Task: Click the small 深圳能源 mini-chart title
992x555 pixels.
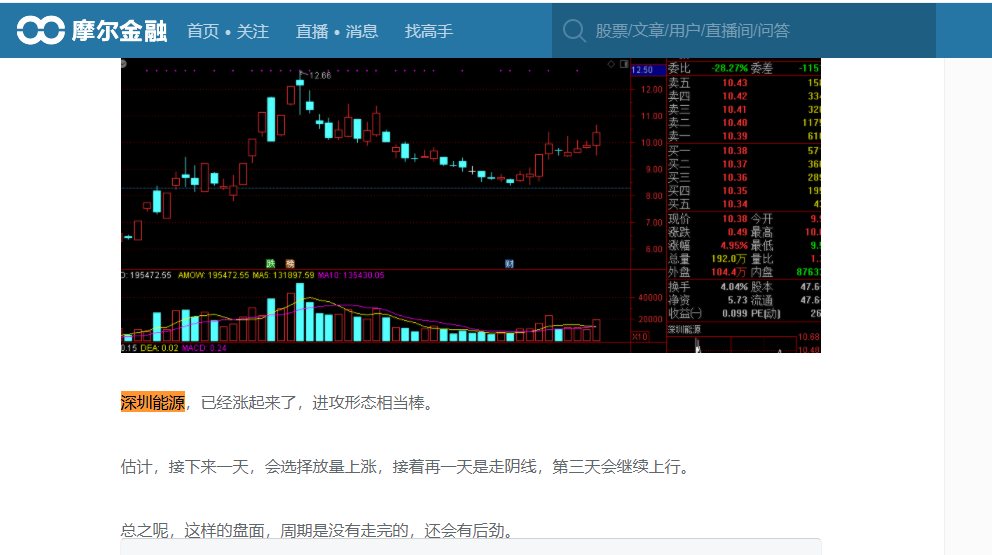Action: click(x=684, y=330)
